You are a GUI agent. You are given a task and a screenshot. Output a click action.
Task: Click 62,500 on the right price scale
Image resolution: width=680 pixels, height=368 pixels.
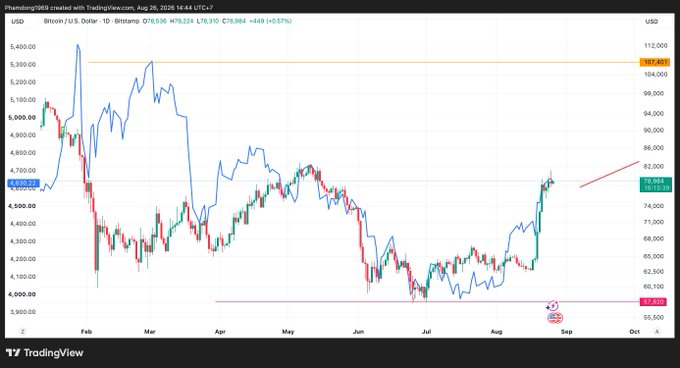click(654, 271)
